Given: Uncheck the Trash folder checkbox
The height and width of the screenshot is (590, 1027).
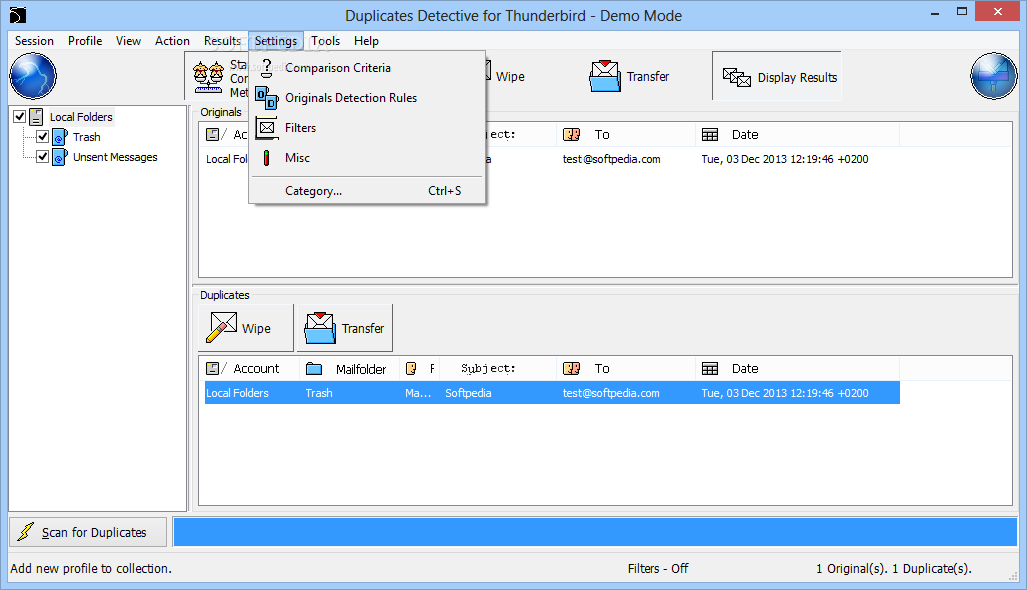Looking at the screenshot, I should 43,137.
